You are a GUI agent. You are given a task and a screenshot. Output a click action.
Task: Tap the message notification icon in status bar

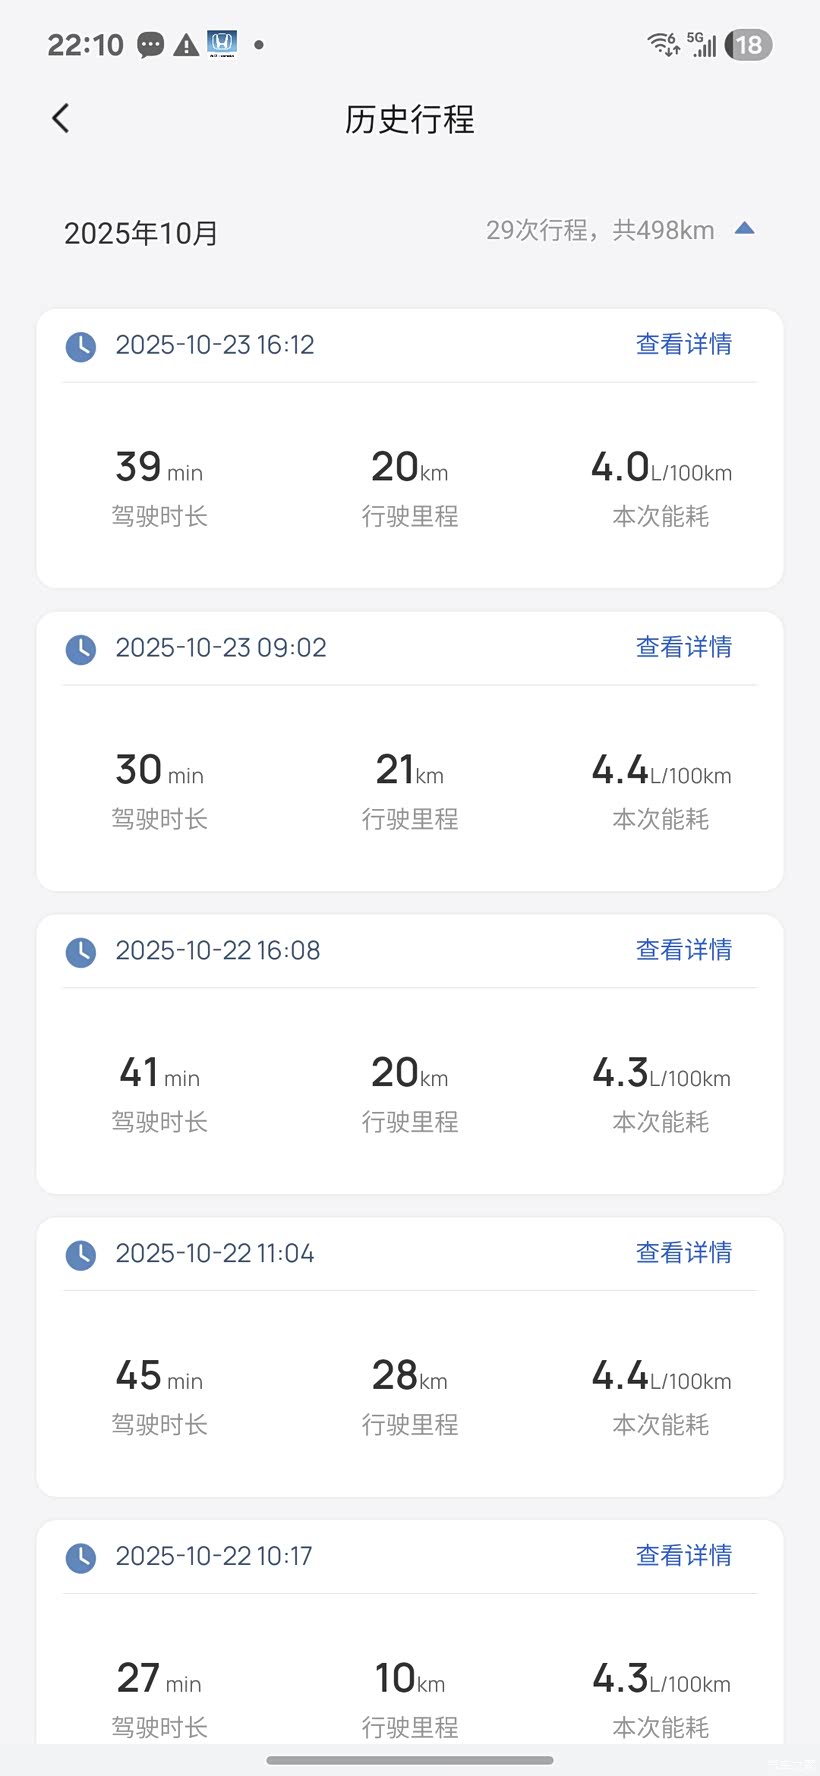151,45
